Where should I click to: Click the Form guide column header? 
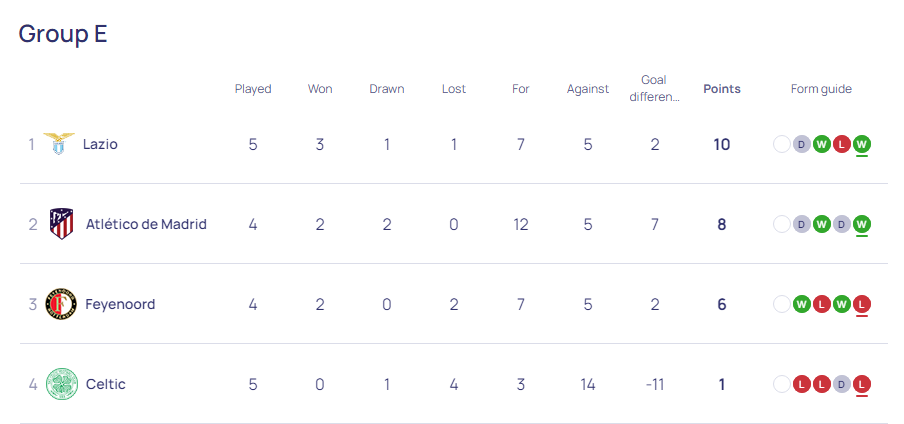pyautogui.click(x=821, y=89)
